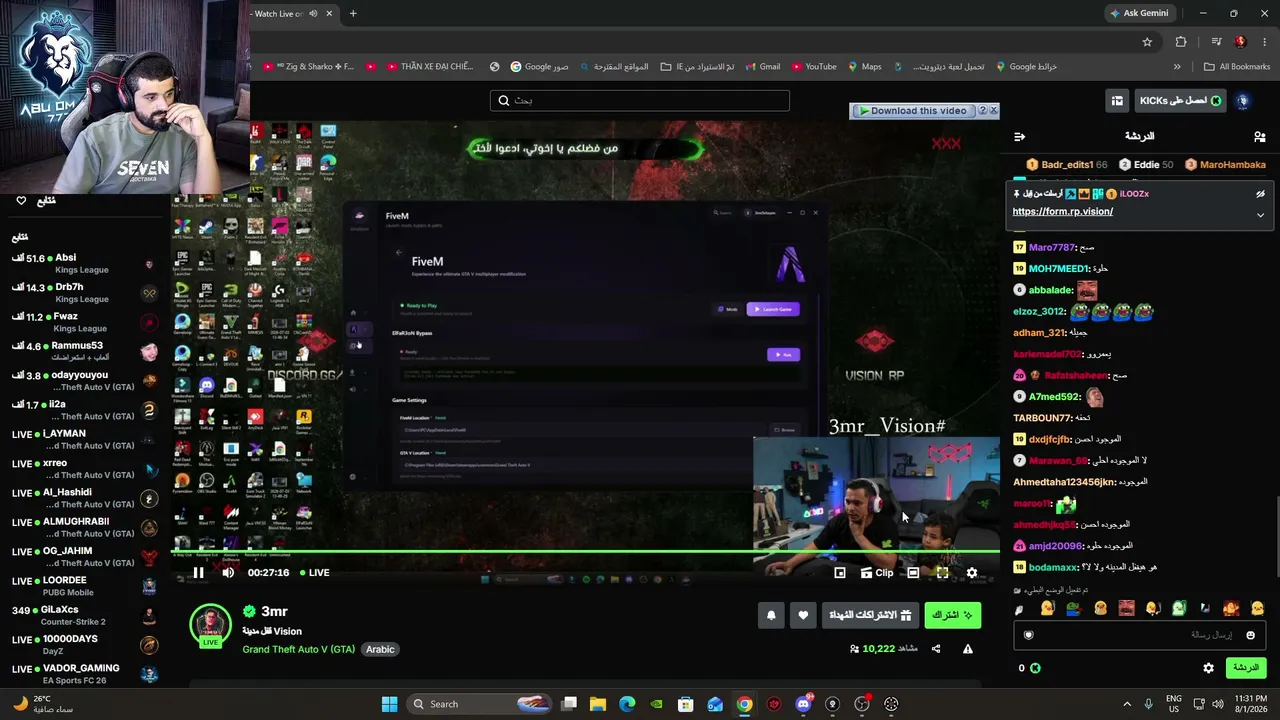Viewport: 1280px width, 720px height.
Task: Collapse the chat panel
Action: click(x=1019, y=136)
